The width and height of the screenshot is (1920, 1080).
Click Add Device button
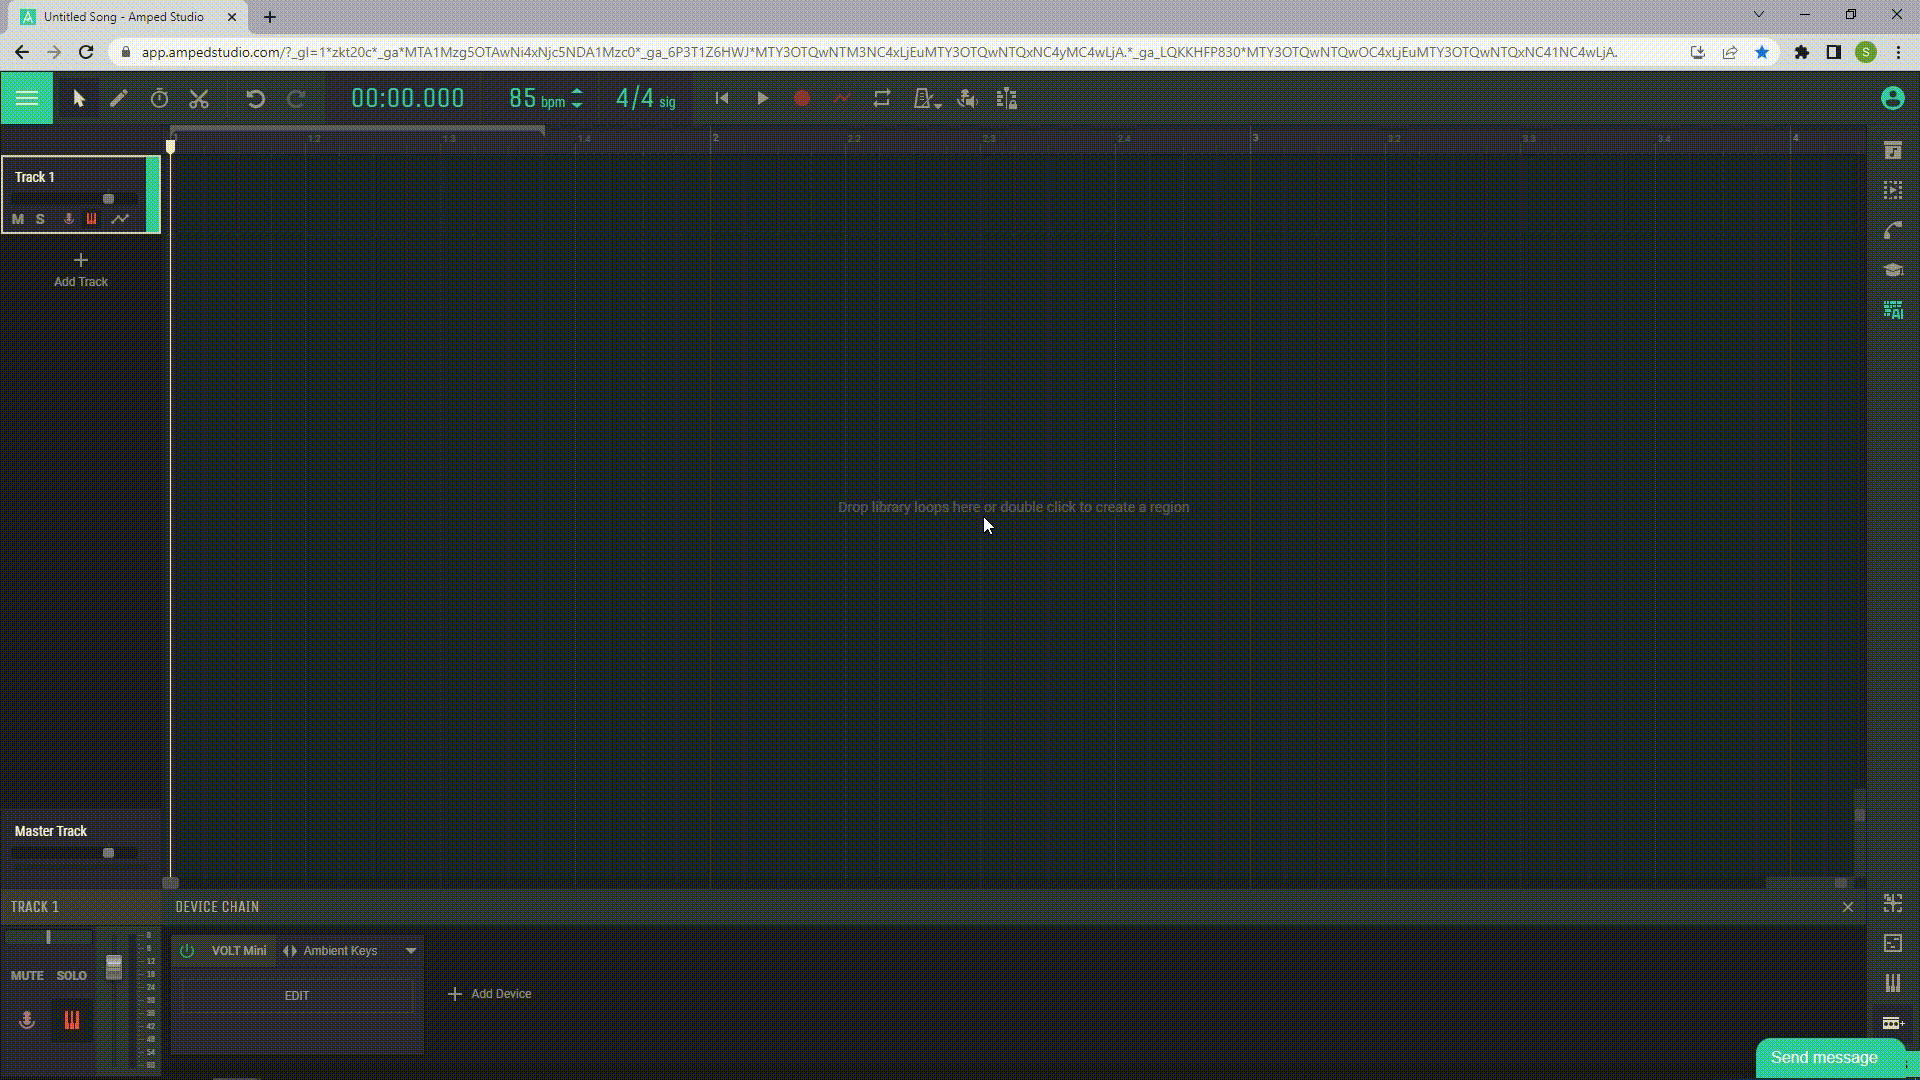[488, 993]
